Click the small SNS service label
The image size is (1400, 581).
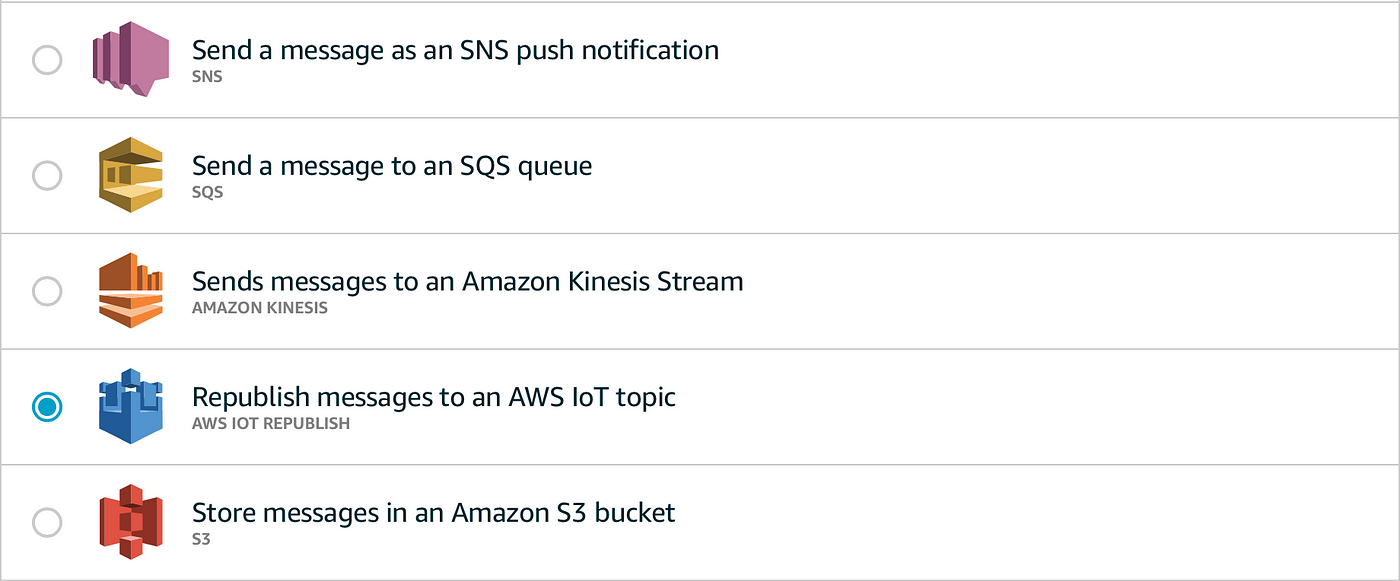pyautogui.click(x=207, y=77)
